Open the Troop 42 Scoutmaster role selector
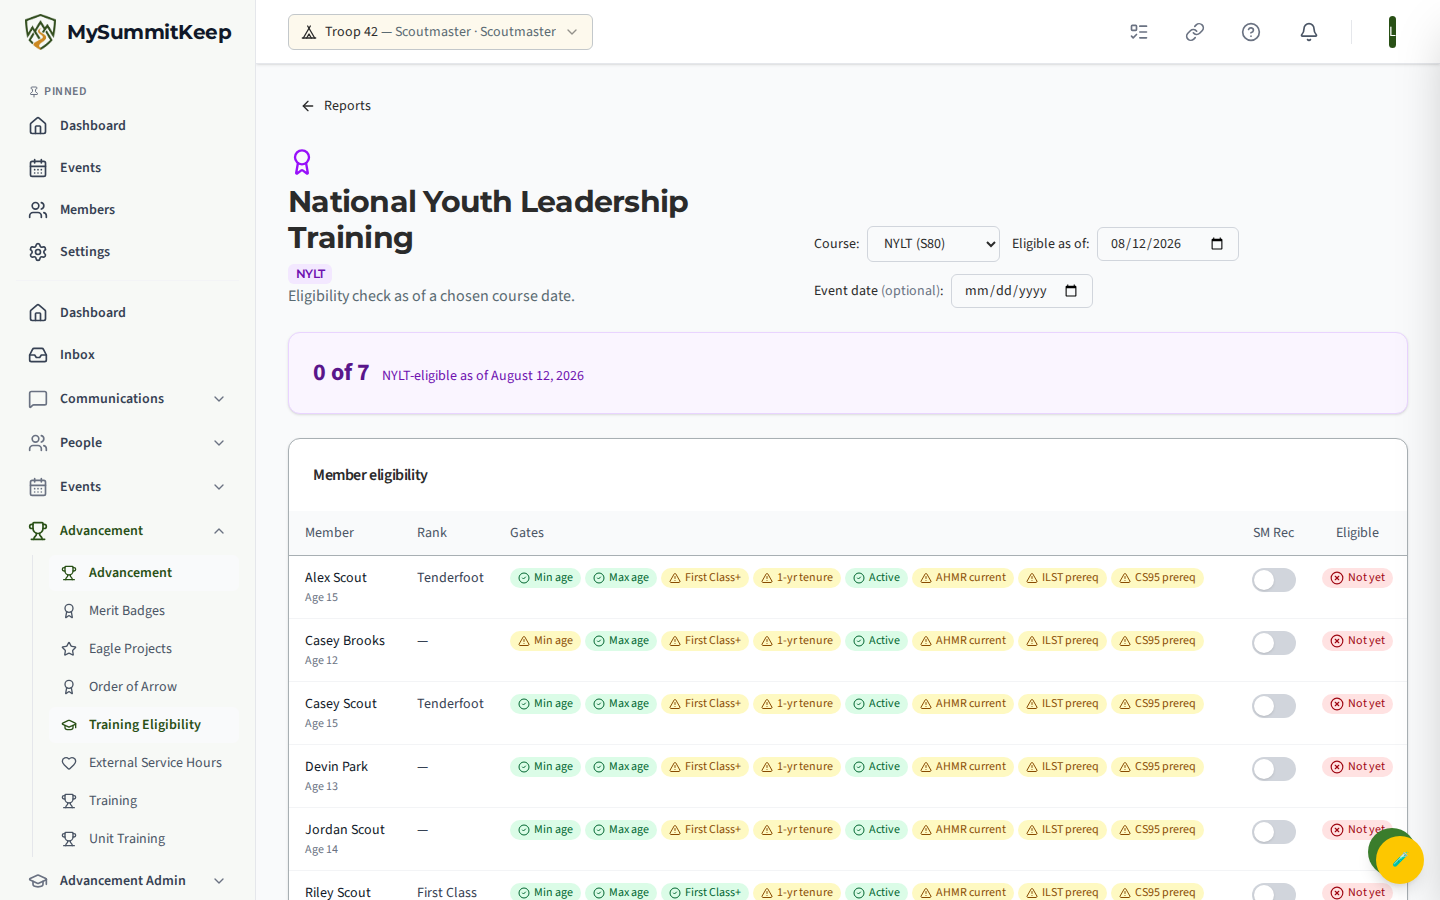The height and width of the screenshot is (900, 1440). pos(440,32)
